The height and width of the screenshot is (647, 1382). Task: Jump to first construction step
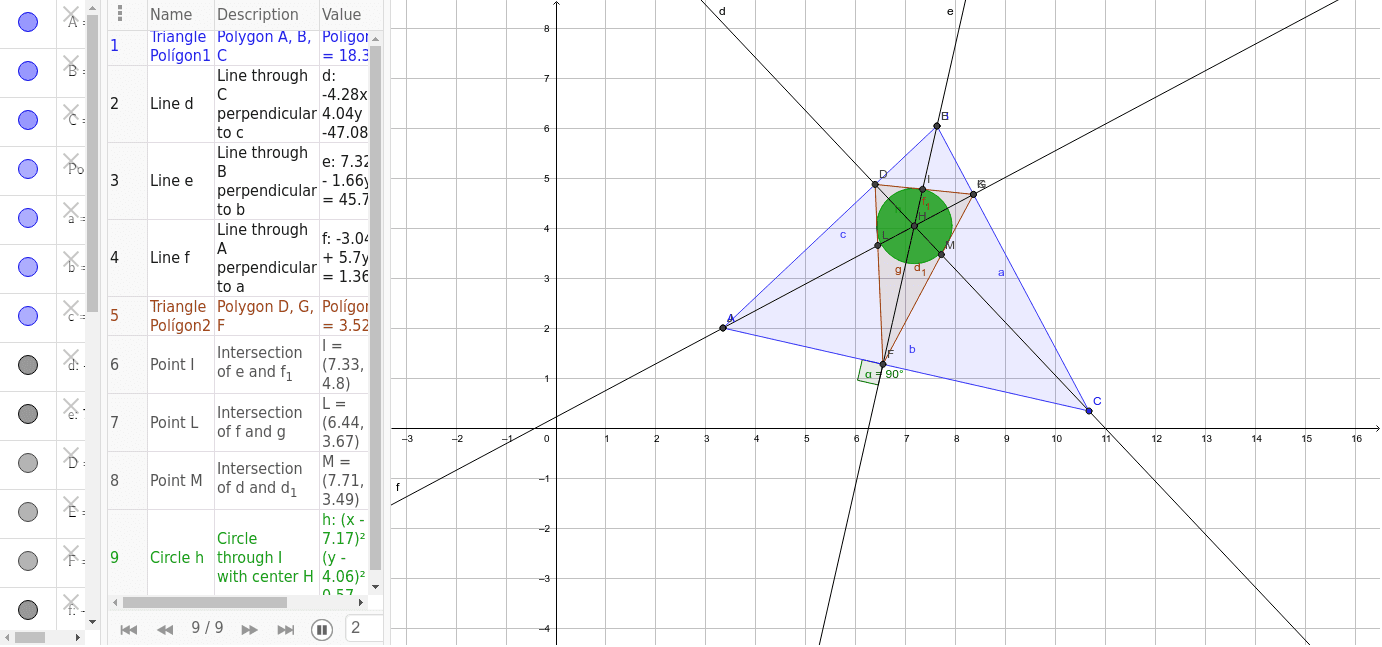128,629
